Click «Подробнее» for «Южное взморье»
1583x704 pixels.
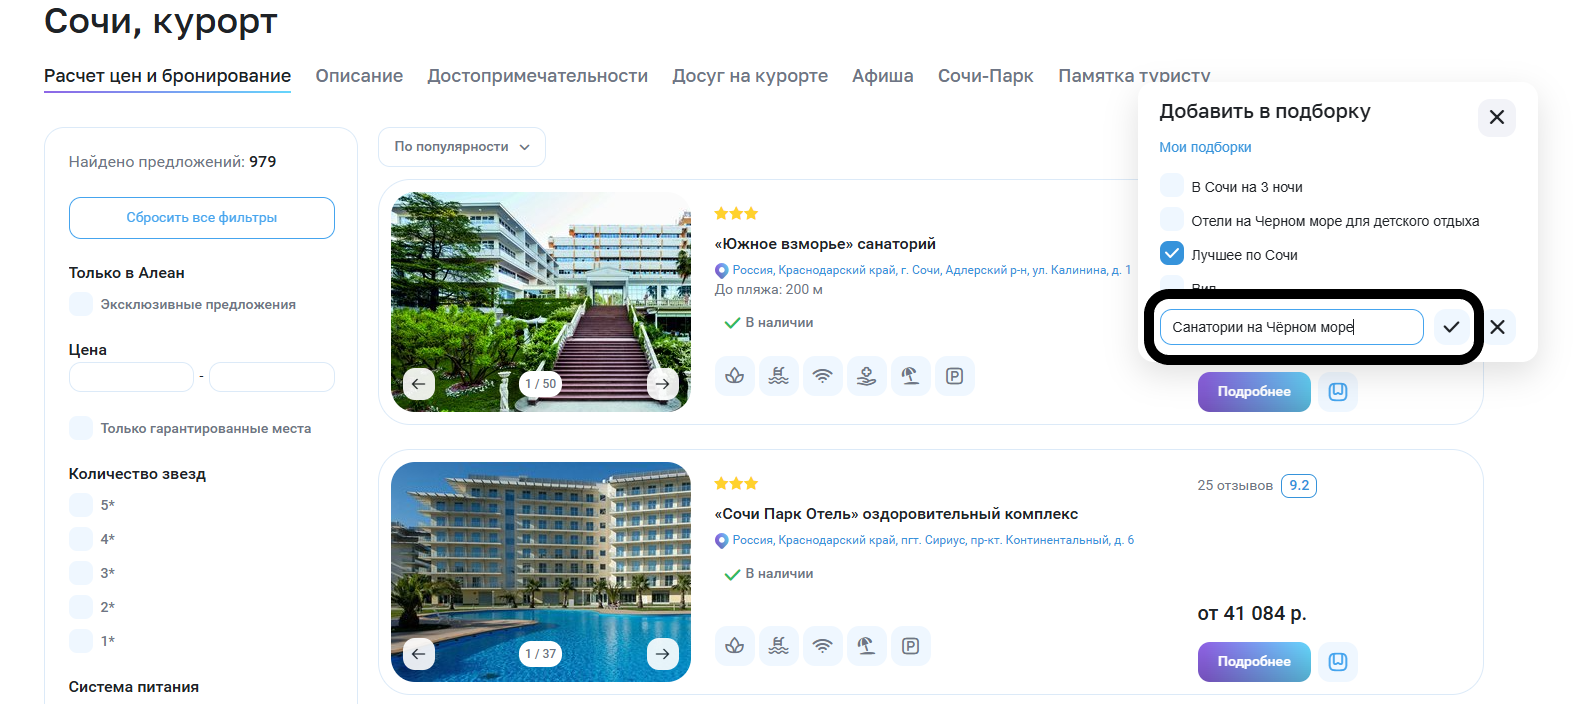(1254, 392)
